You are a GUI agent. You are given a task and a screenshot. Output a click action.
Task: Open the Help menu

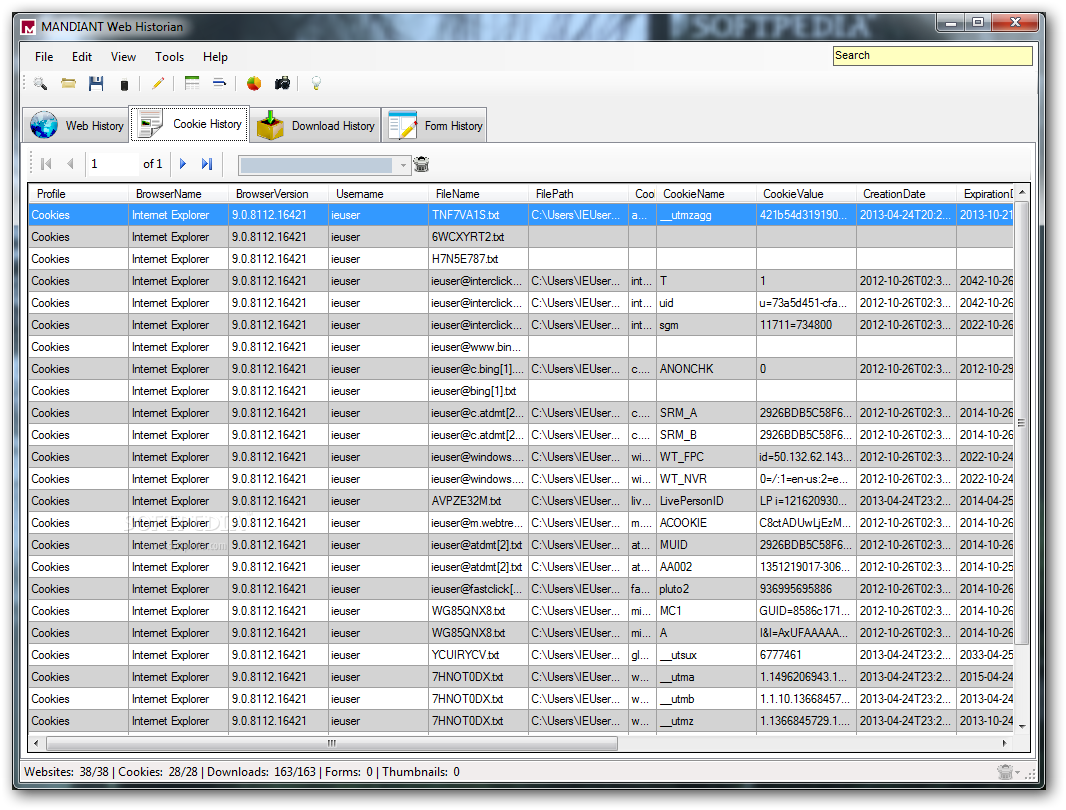tap(215, 57)
